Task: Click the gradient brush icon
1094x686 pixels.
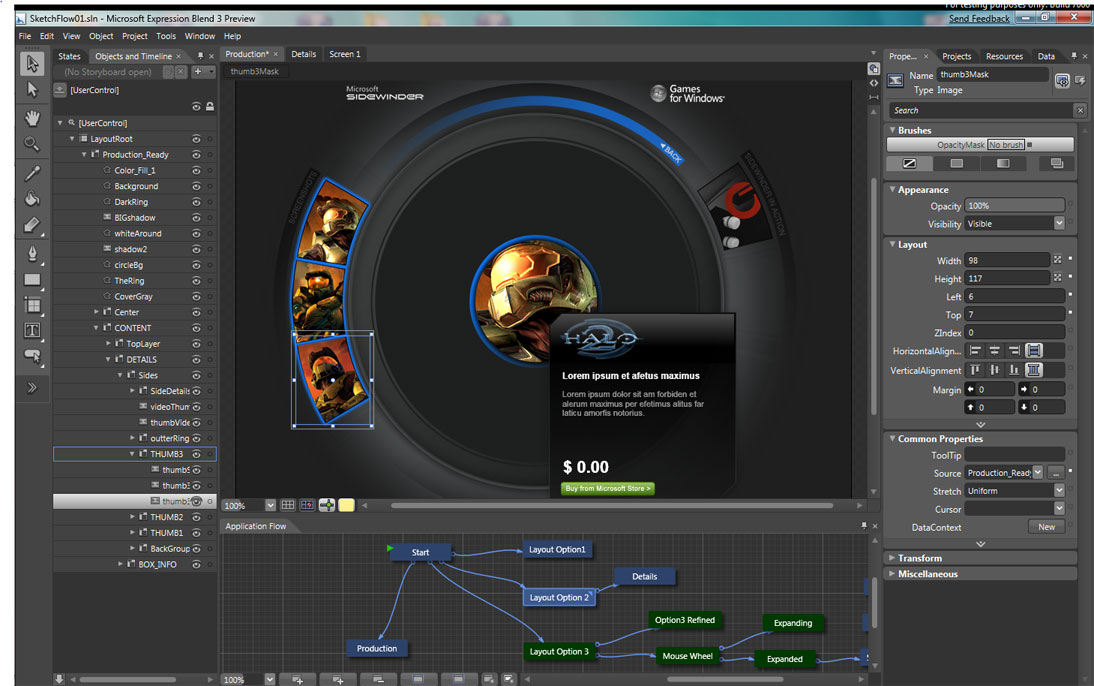Action: (1003, 163)
